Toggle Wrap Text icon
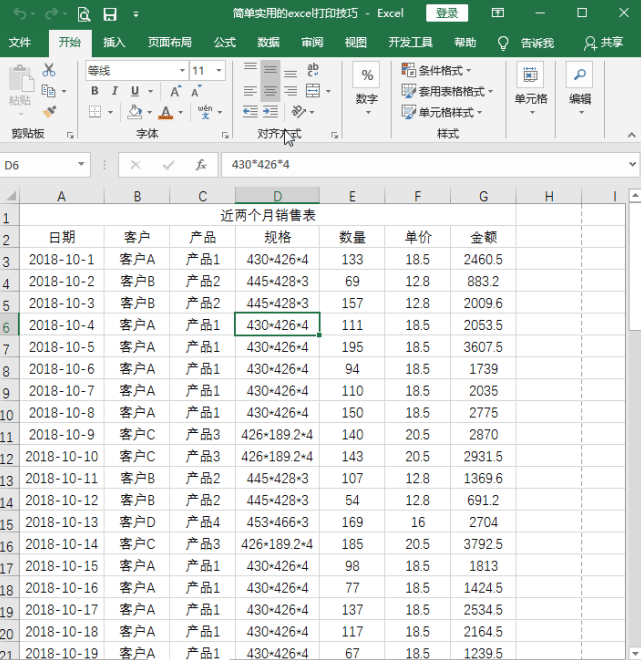This screenshot has width=641, height=660. 313,70
